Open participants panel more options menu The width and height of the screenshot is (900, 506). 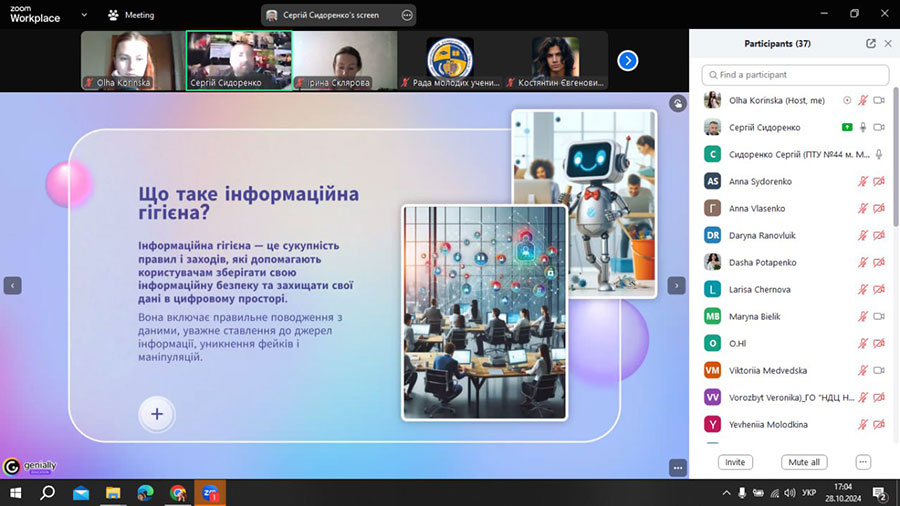863,462
